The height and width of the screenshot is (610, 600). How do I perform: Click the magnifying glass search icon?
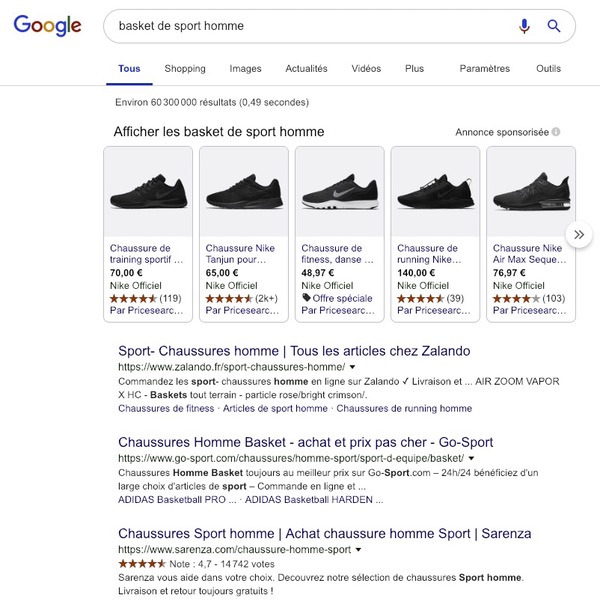(554, 26)
